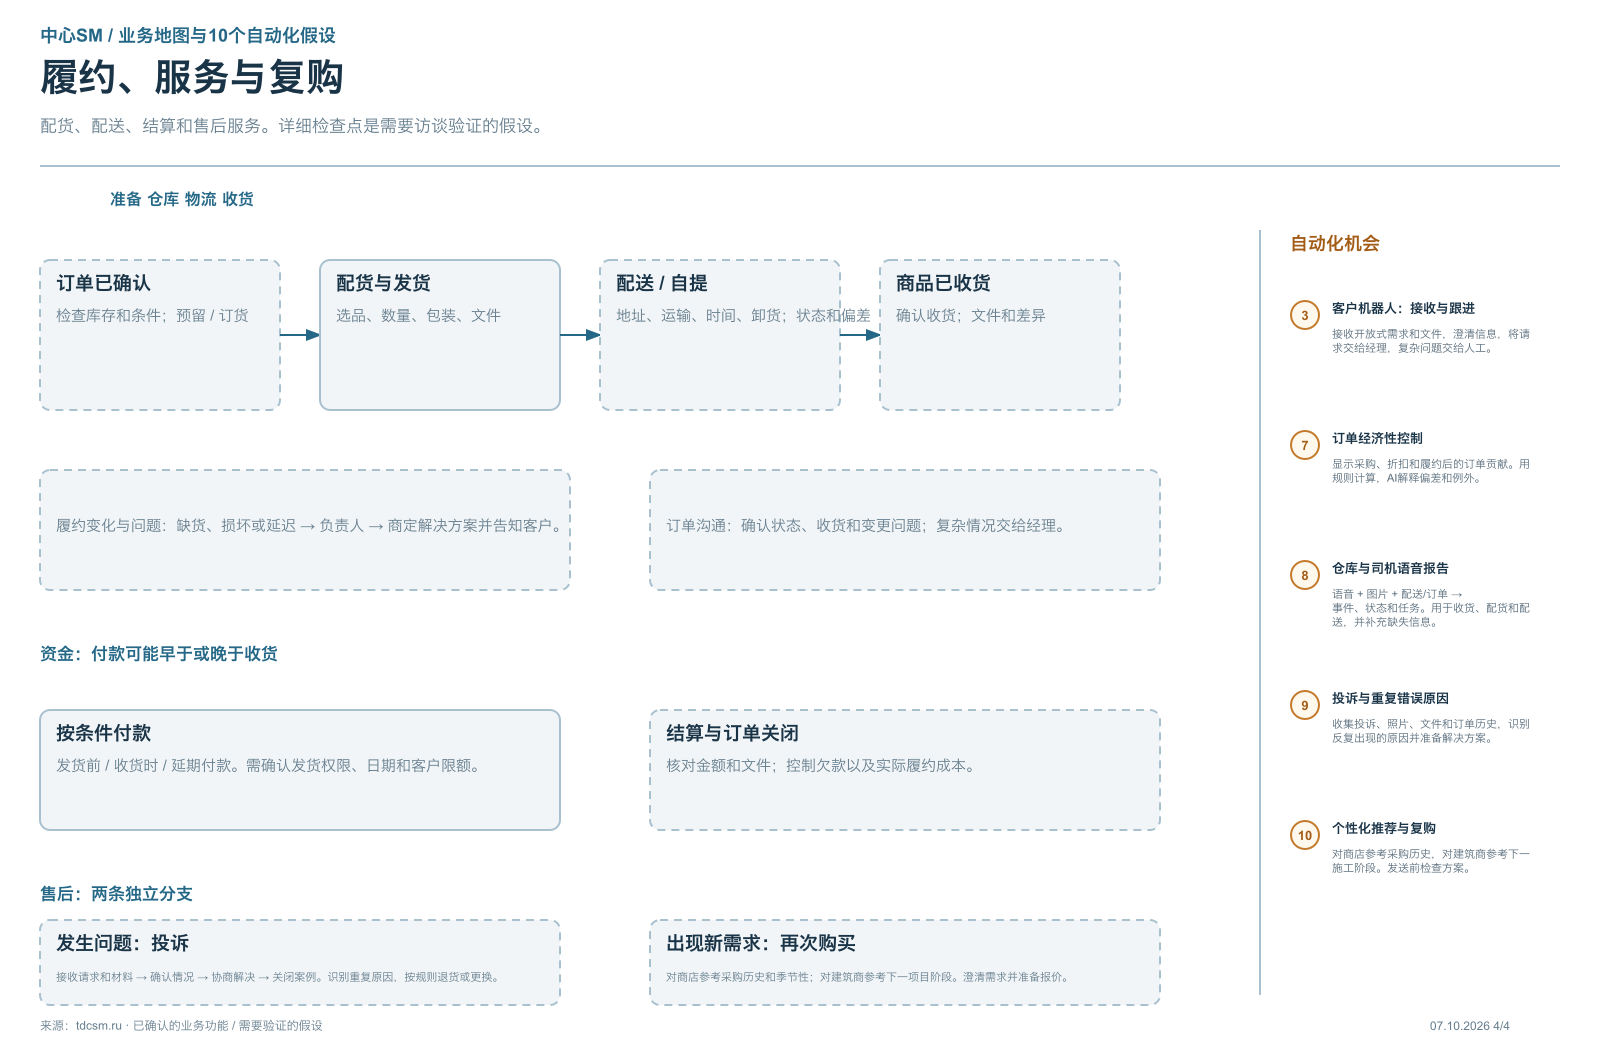Click 订单经济性控制 title

1377,438
